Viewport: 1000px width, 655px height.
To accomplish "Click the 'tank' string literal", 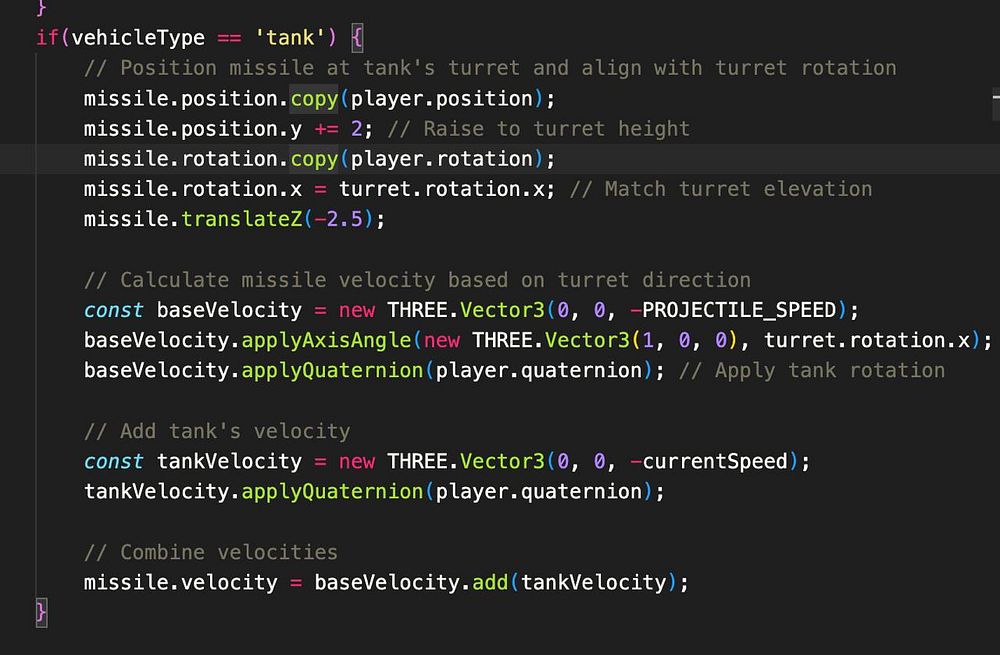I will 290,38.
